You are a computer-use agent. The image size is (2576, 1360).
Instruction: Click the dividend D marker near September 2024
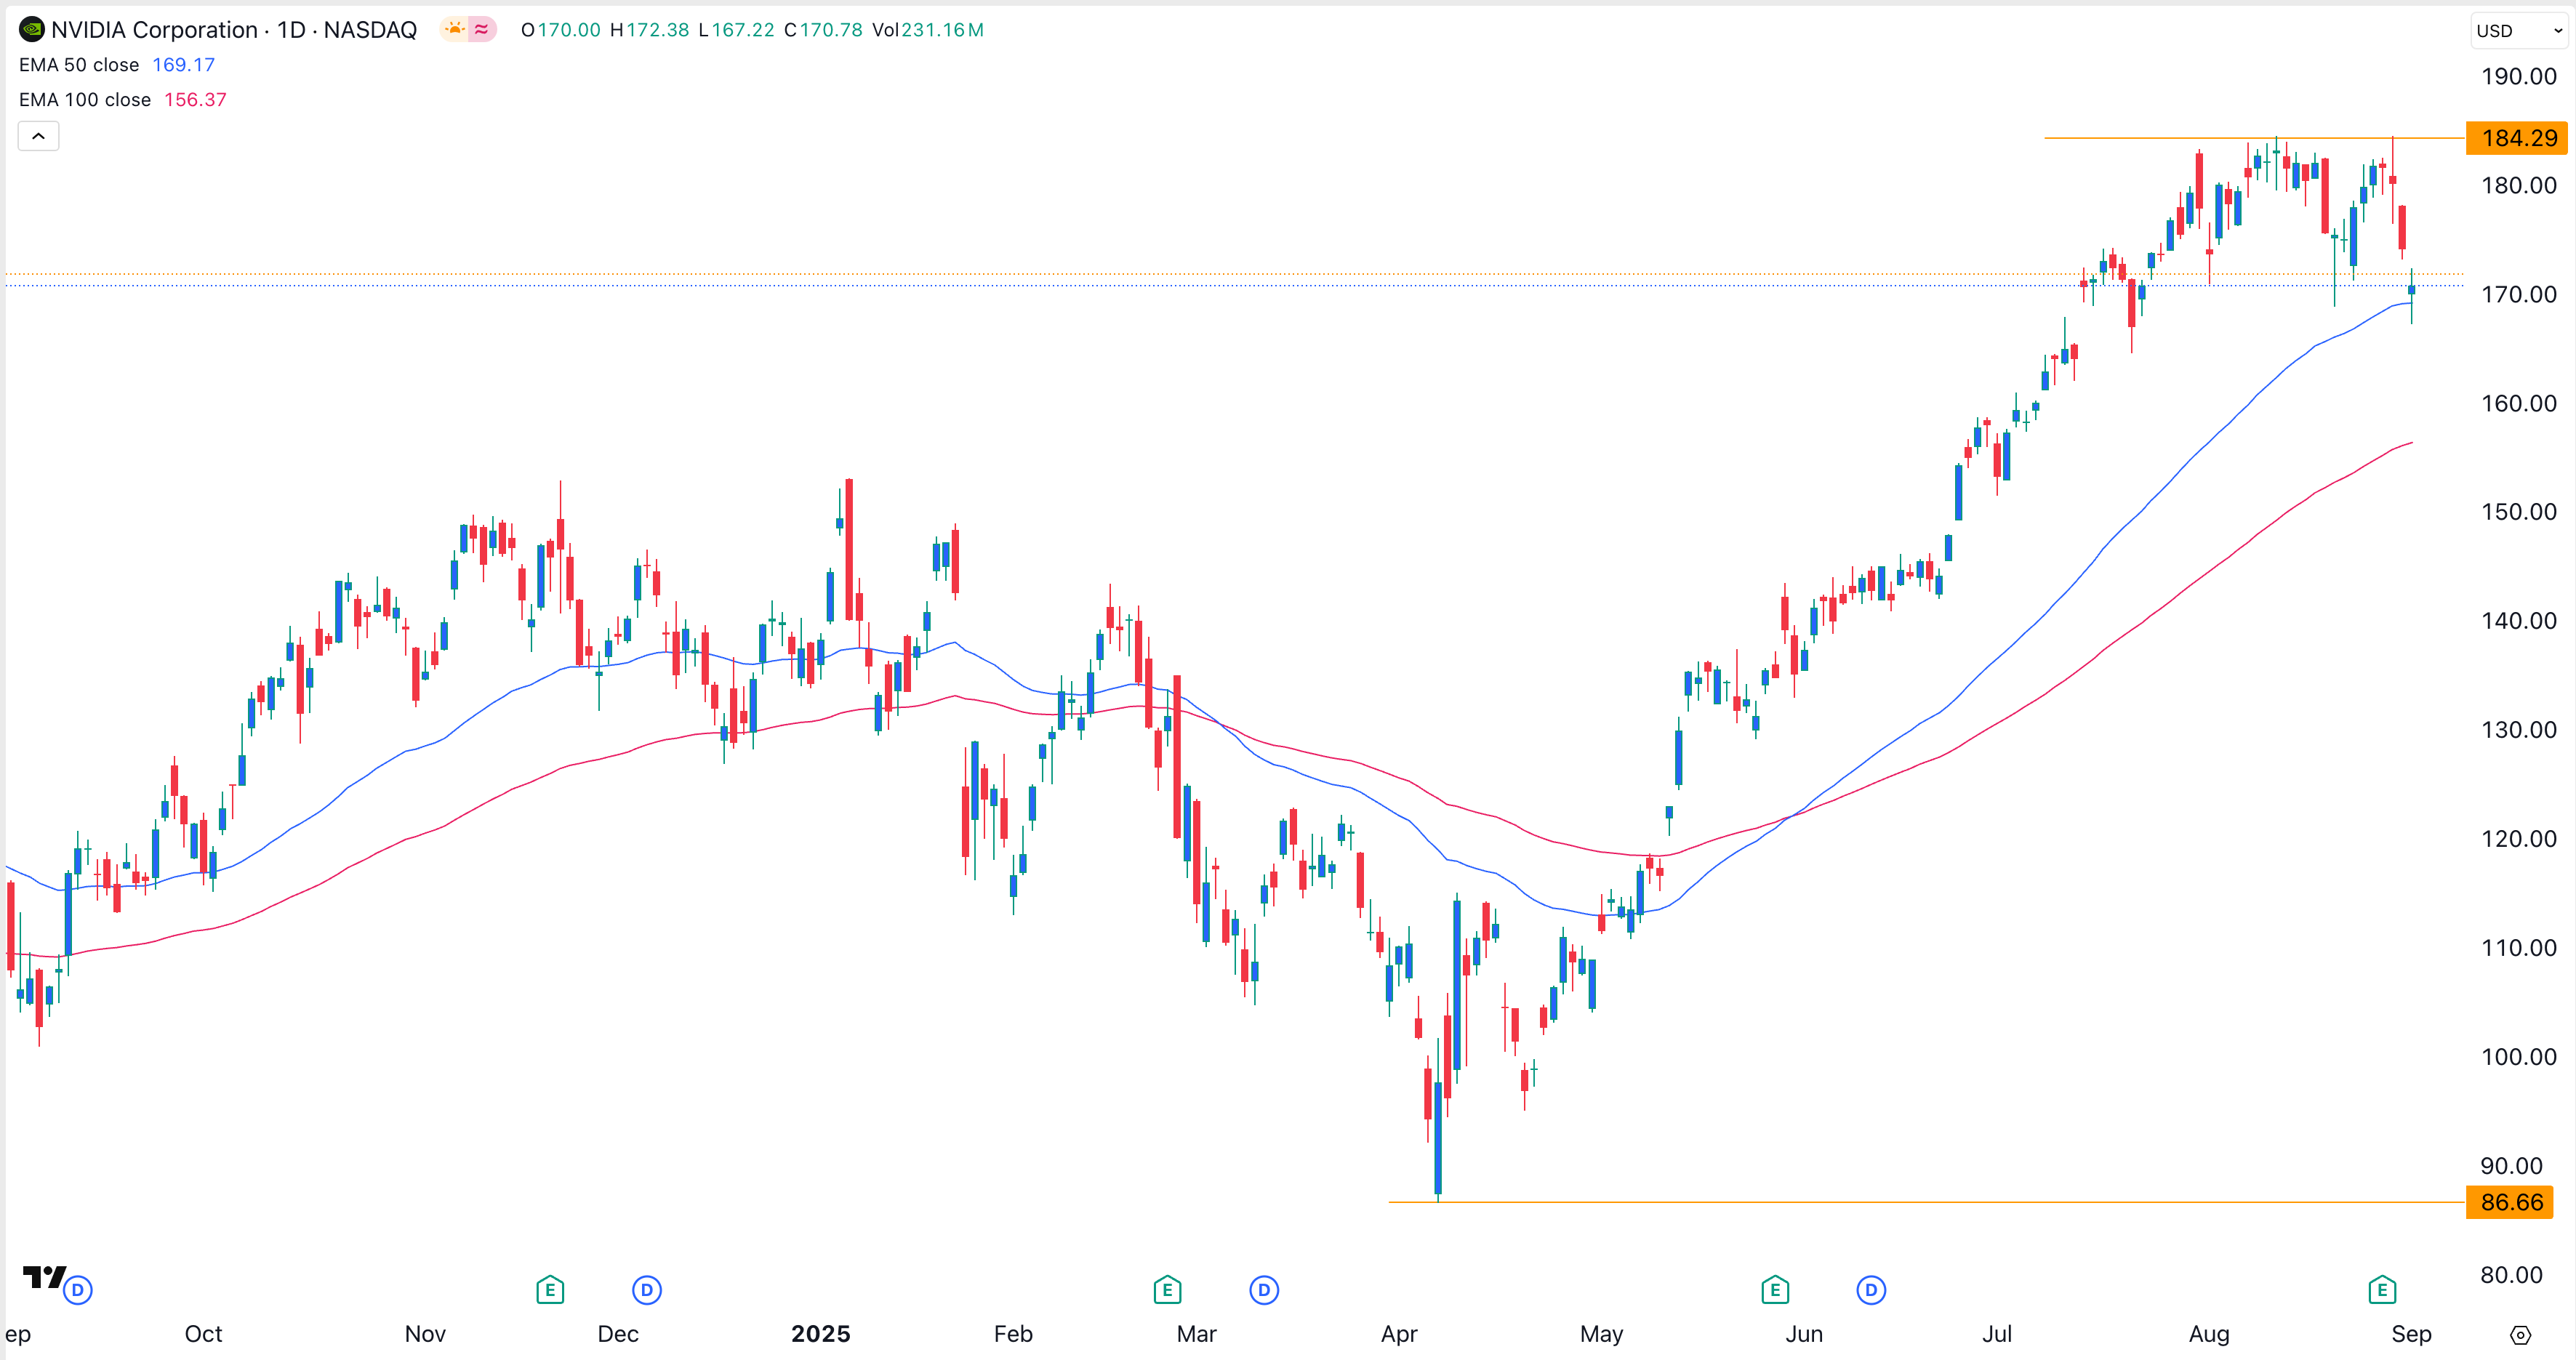click(x=78, y=1290)
